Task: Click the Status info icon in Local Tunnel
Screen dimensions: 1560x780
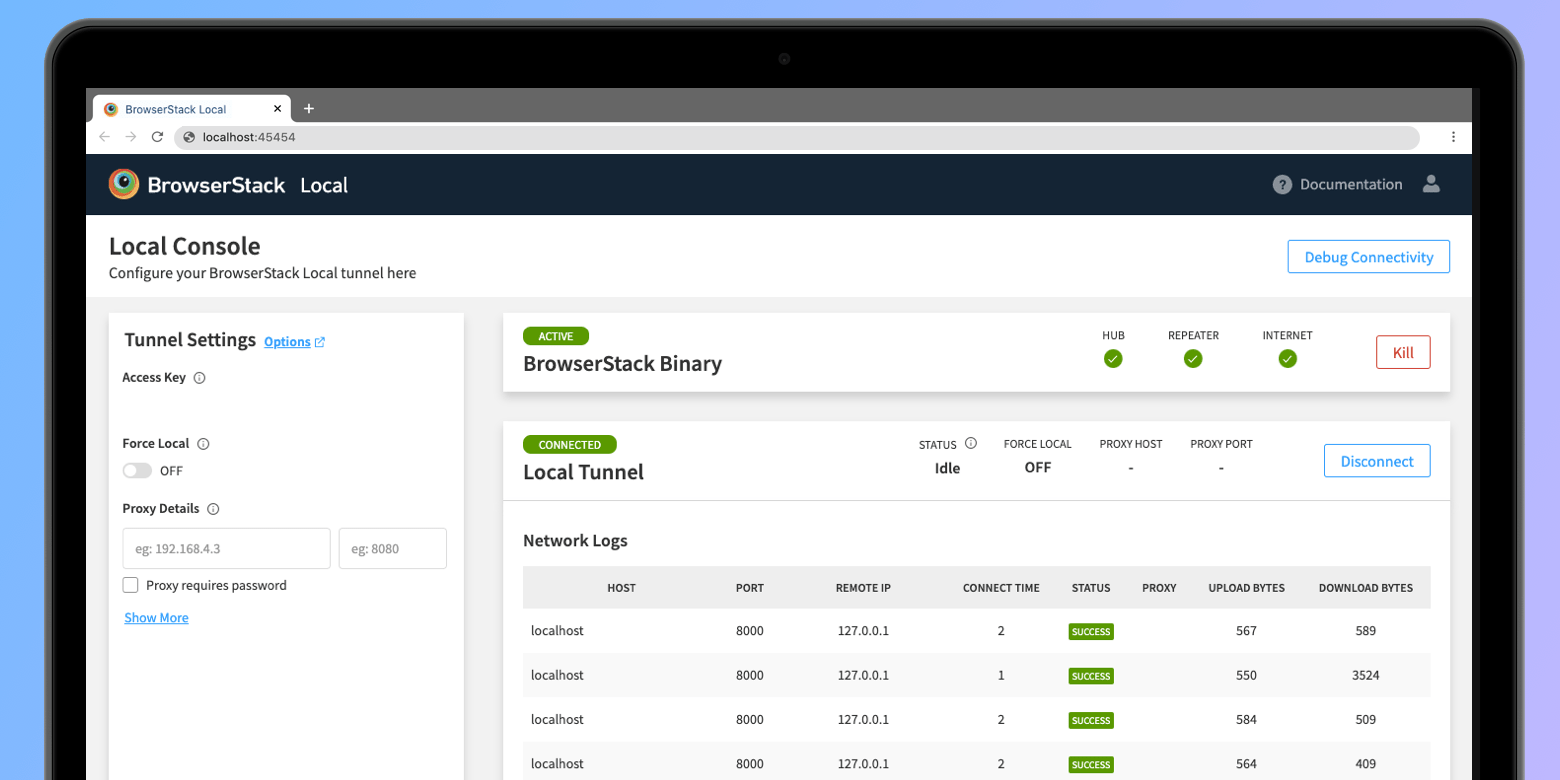Action: coord(970,444)
